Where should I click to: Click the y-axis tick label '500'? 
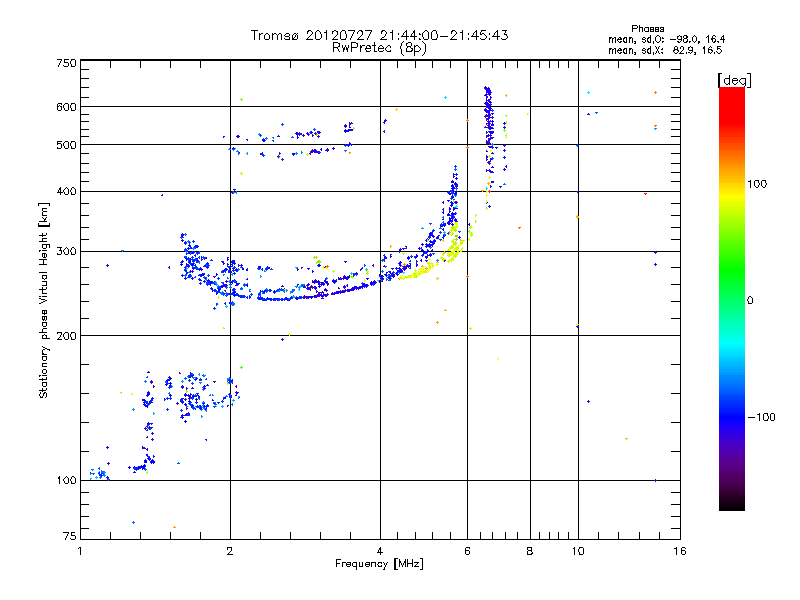click(x=66, y=145)
